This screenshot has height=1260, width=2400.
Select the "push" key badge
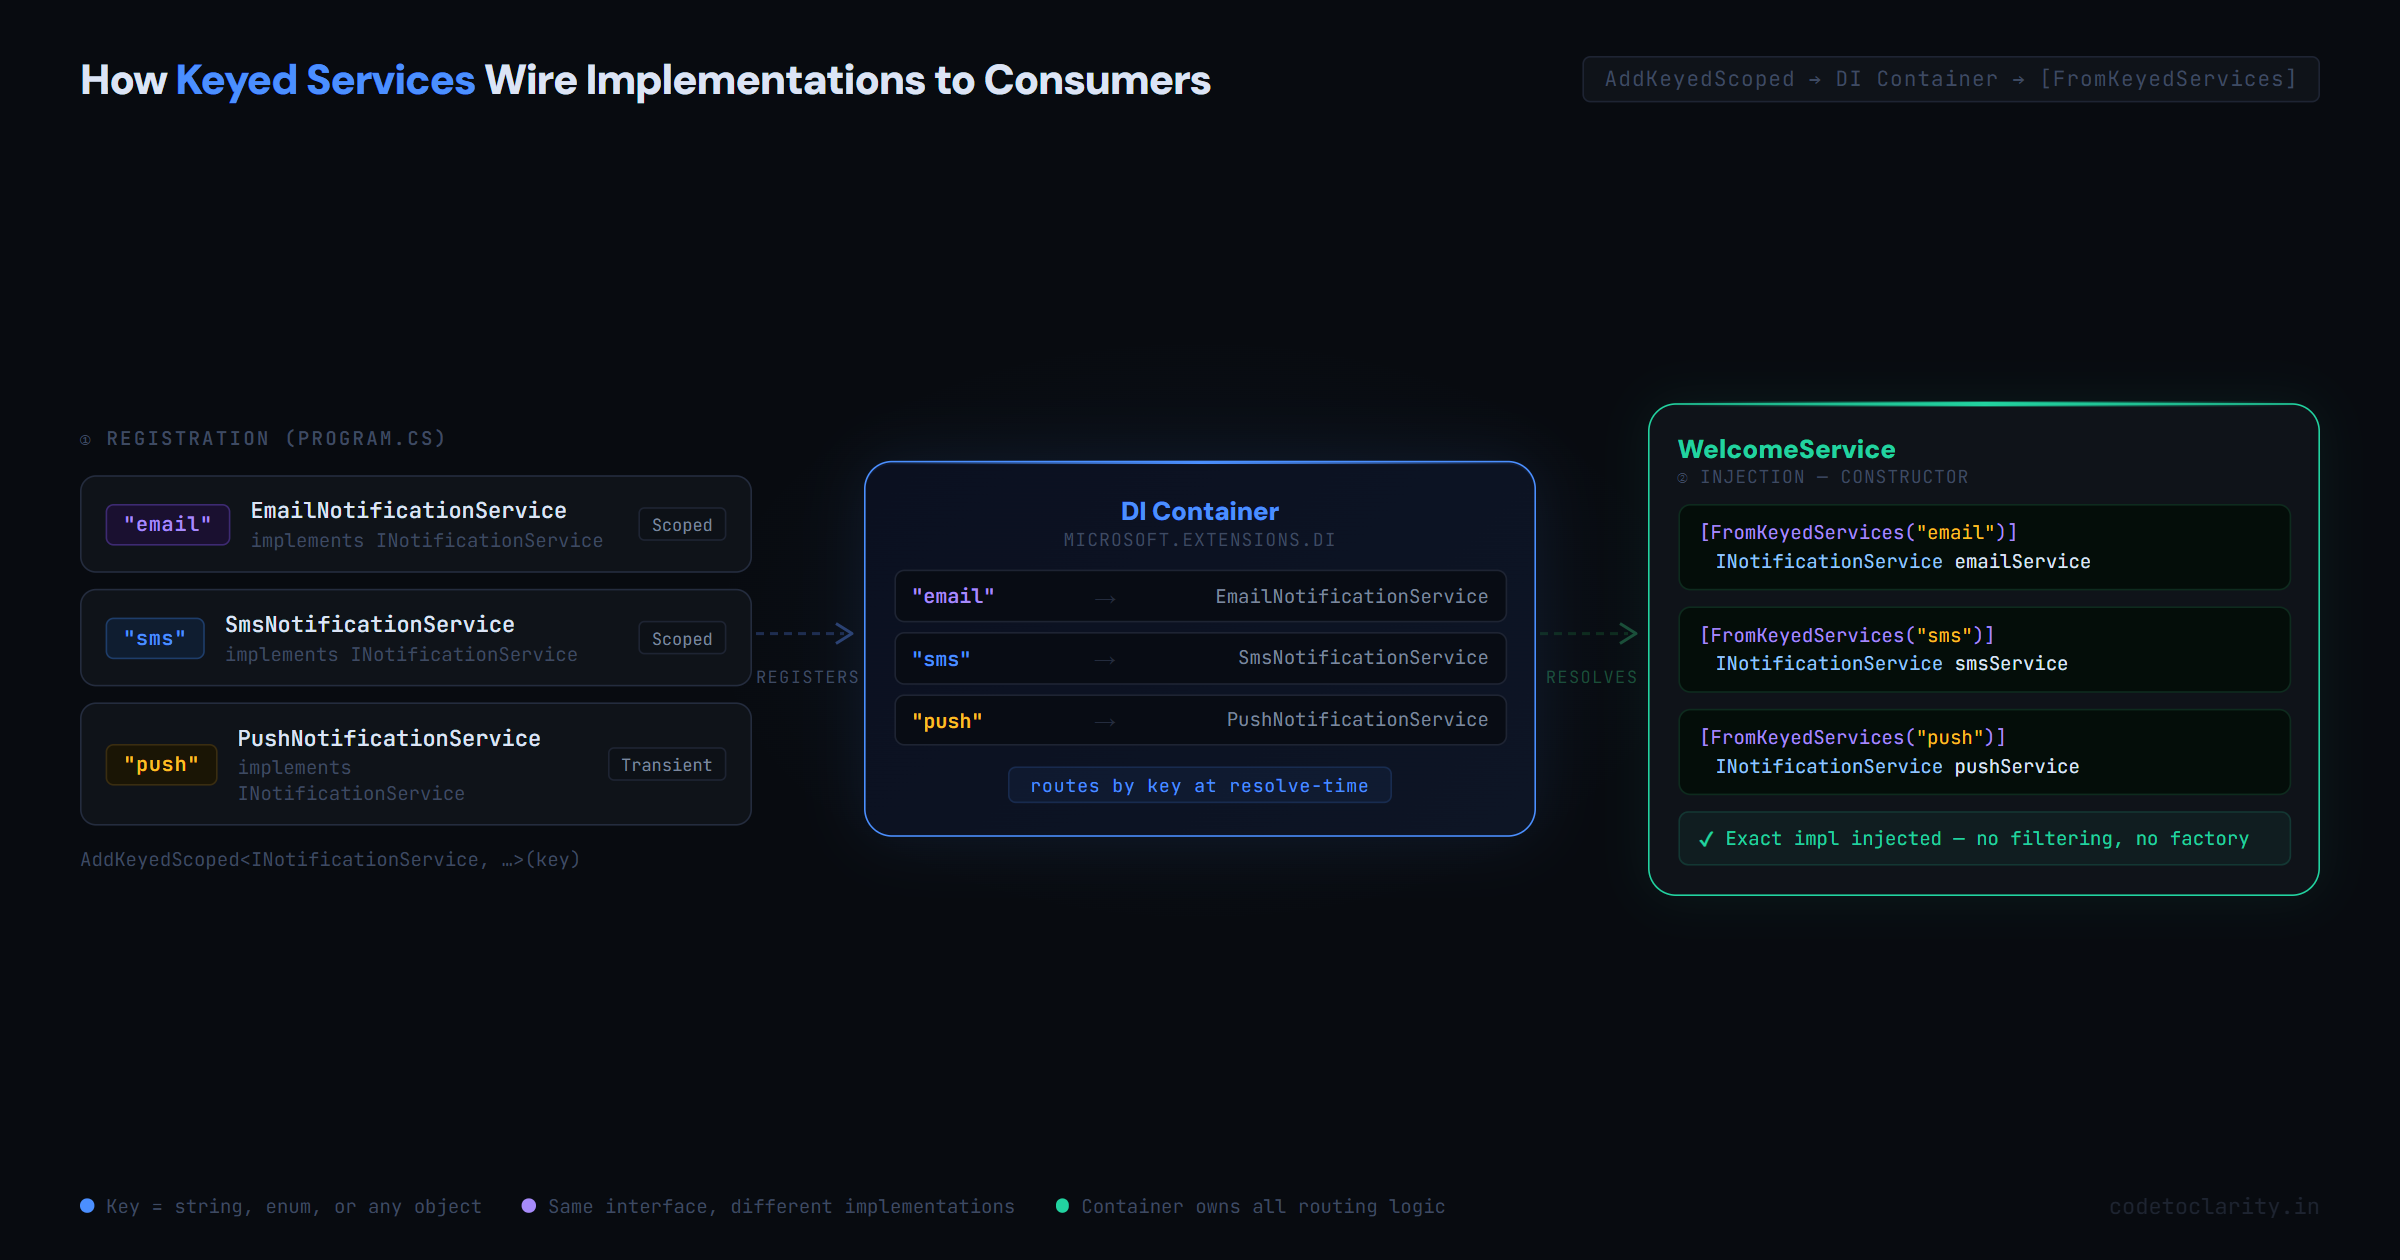click(x=162, y=764)
